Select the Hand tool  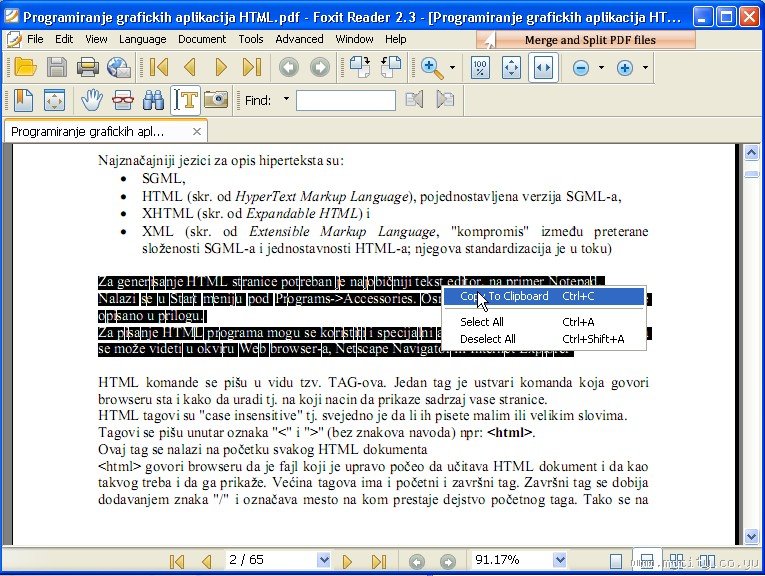[x=92, y=100]
